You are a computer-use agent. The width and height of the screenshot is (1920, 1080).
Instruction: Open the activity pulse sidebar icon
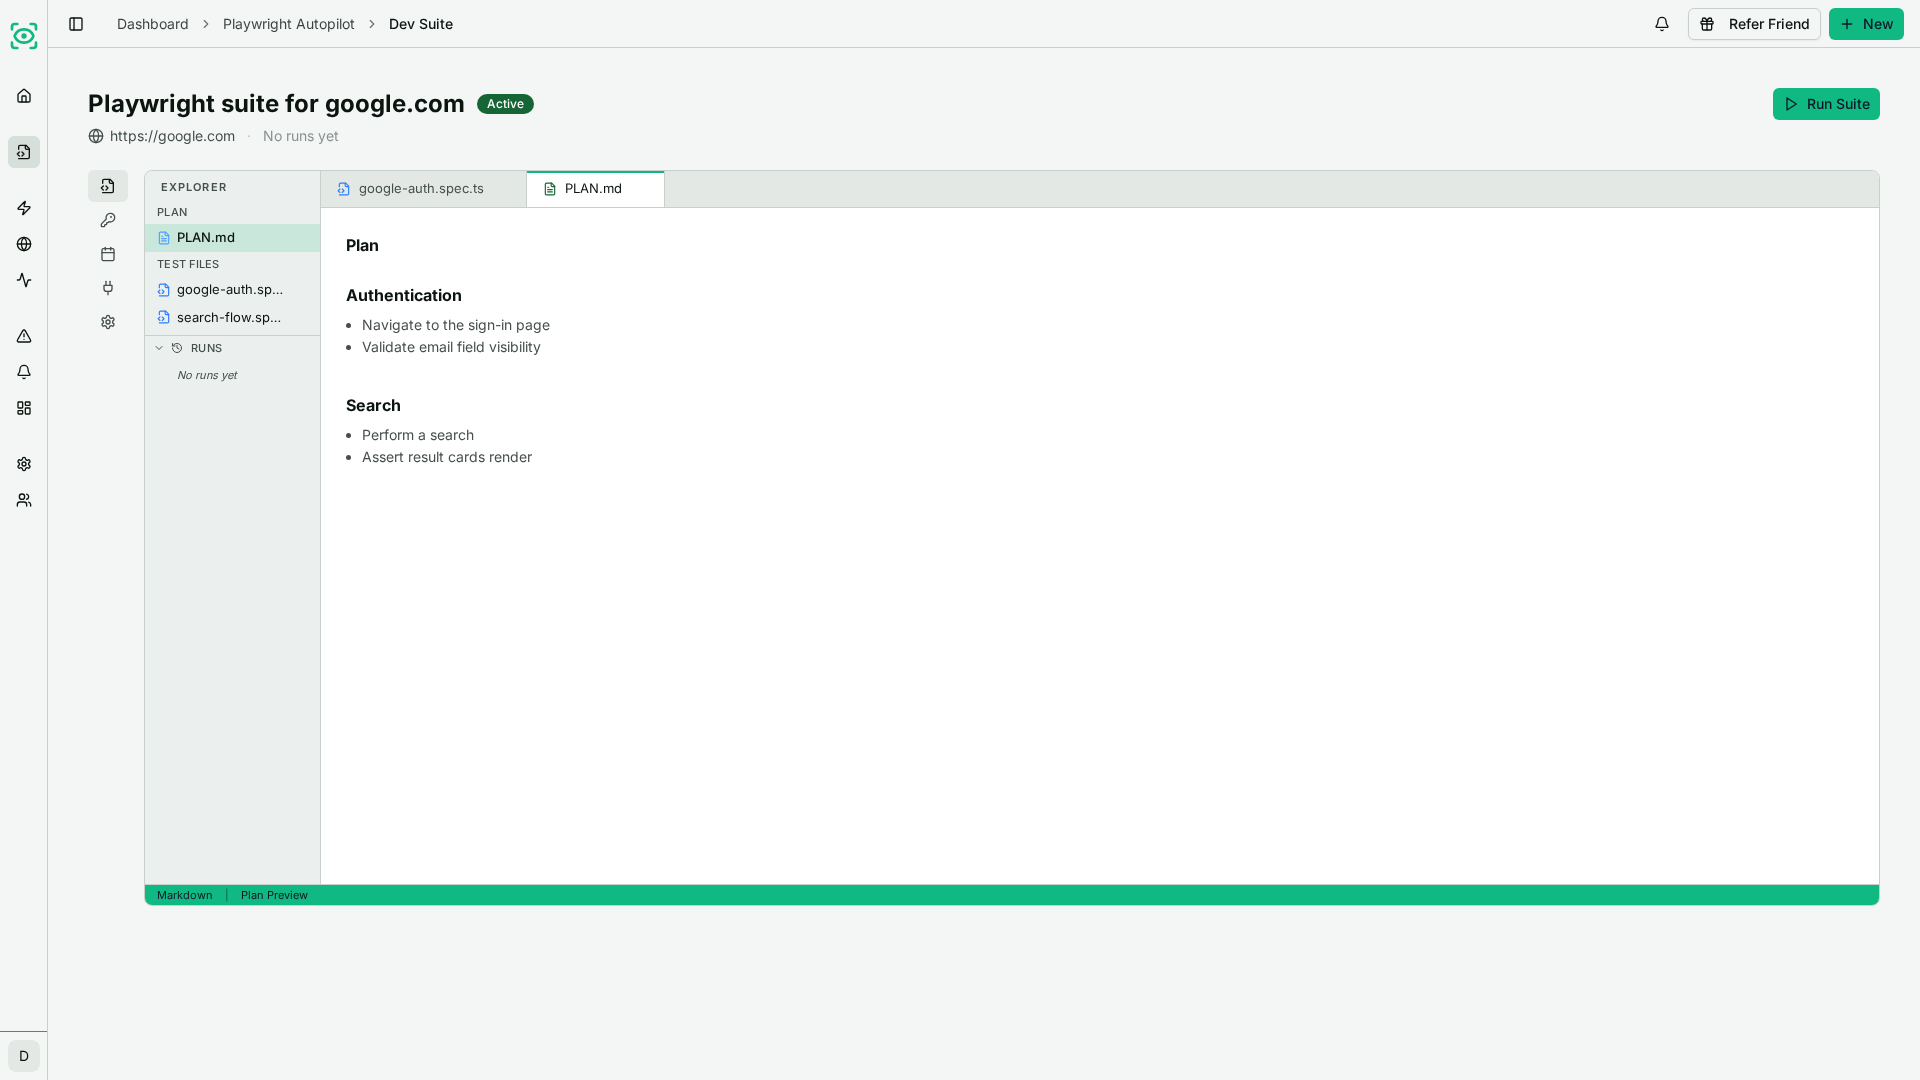[x=24, y=280]
